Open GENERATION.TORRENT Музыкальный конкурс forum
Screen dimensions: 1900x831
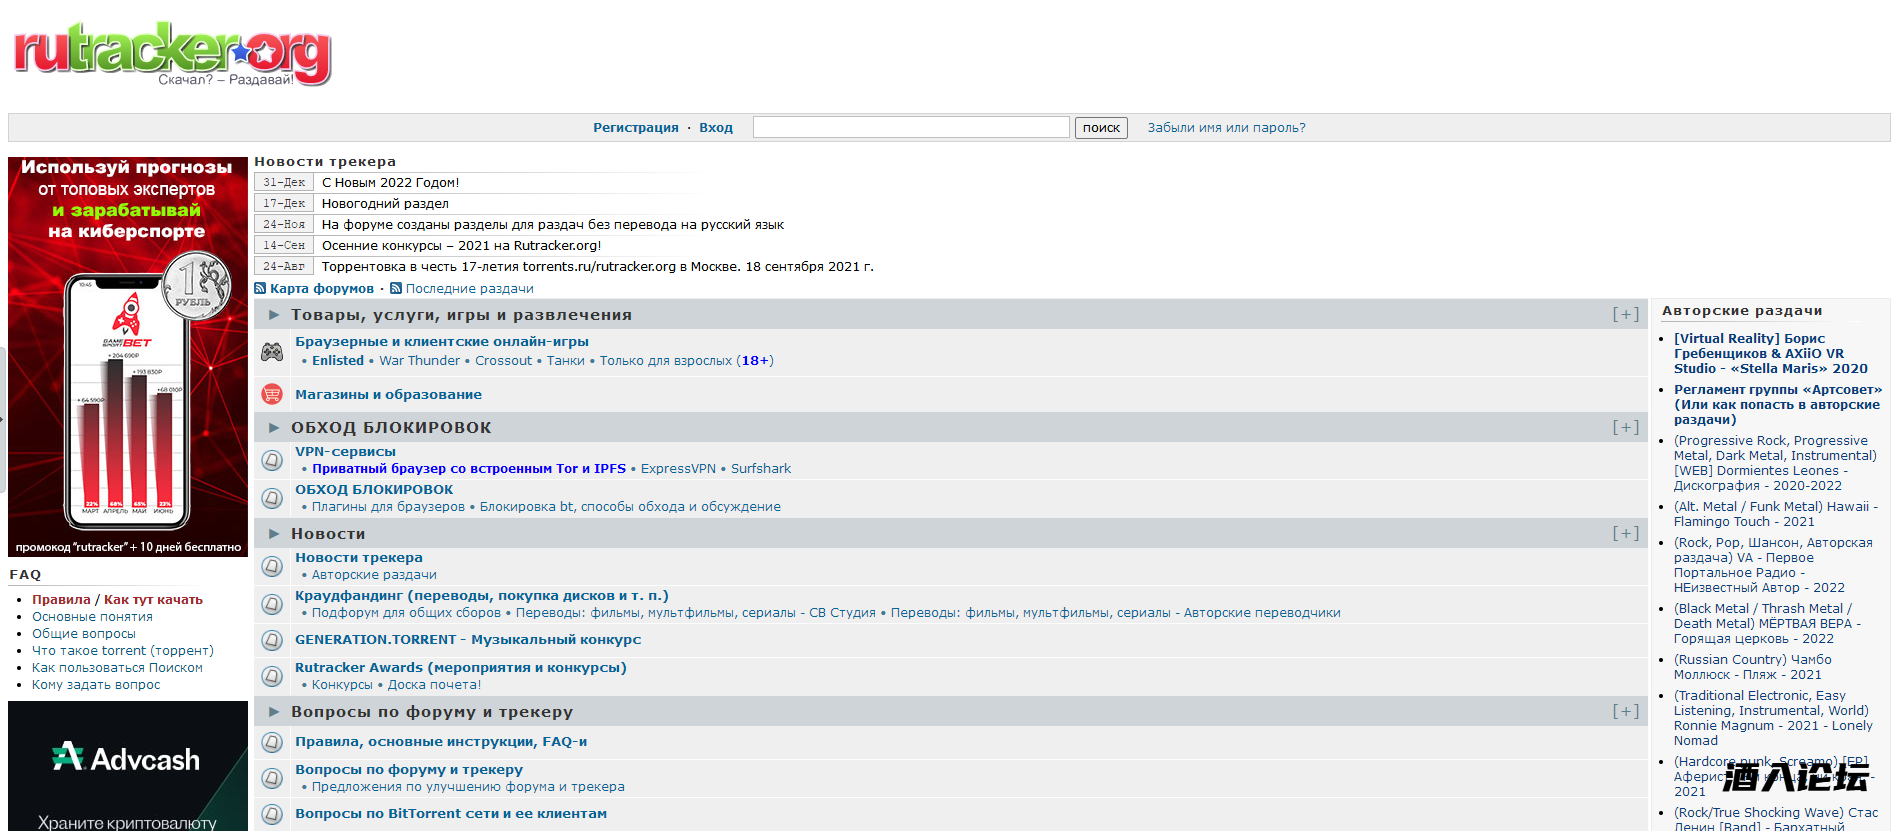coord(468,640)
